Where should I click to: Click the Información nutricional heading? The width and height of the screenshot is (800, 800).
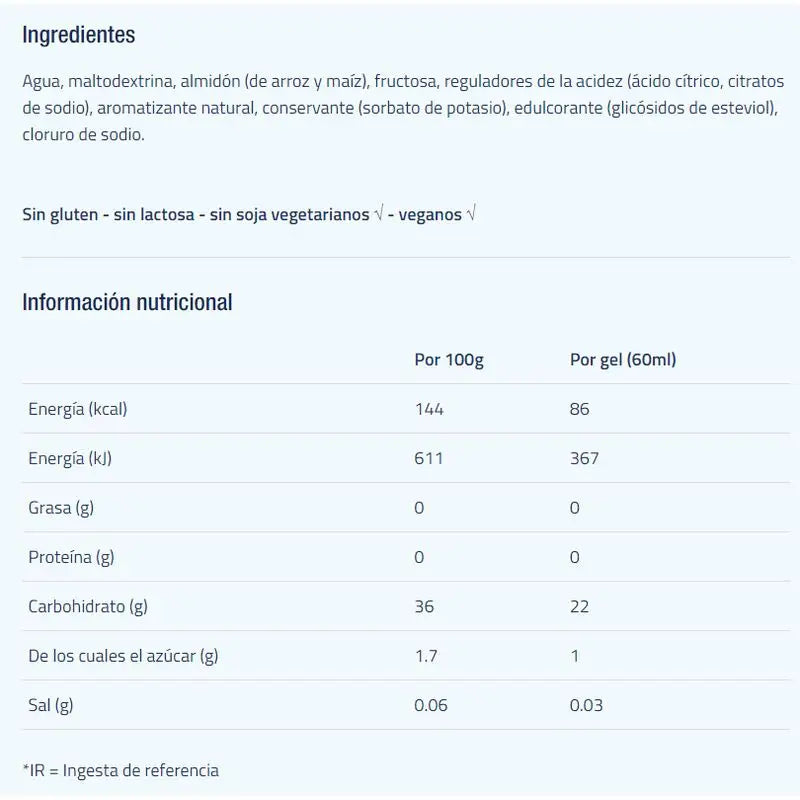127,301
